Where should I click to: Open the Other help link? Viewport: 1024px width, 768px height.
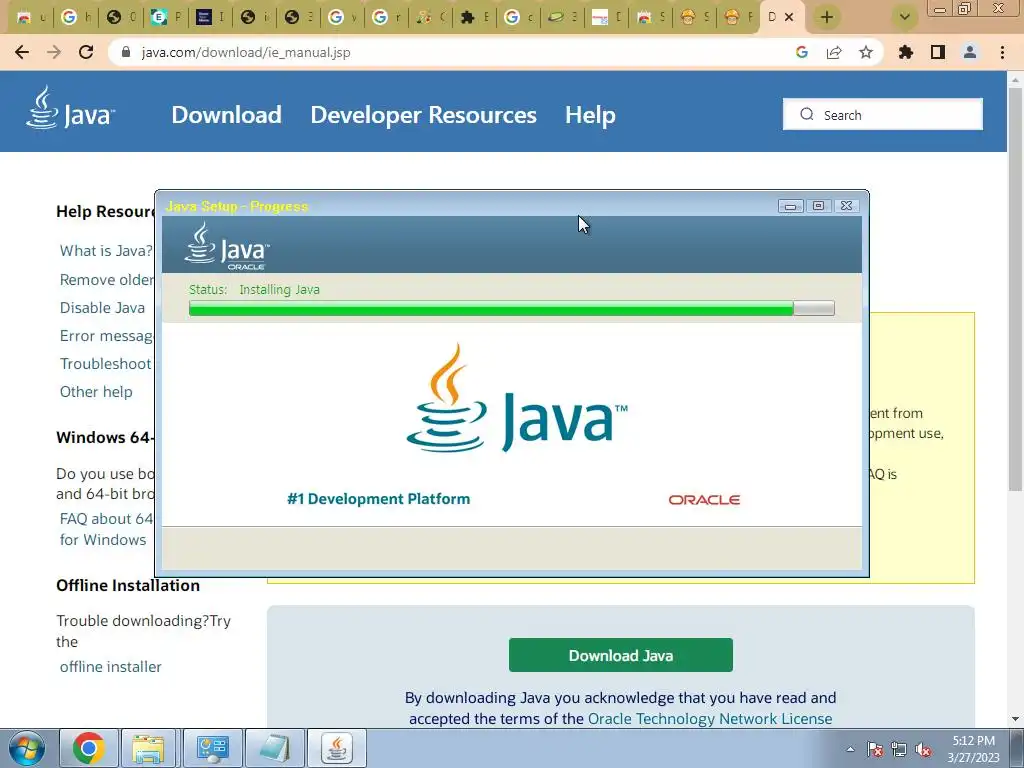pos(96,392)
